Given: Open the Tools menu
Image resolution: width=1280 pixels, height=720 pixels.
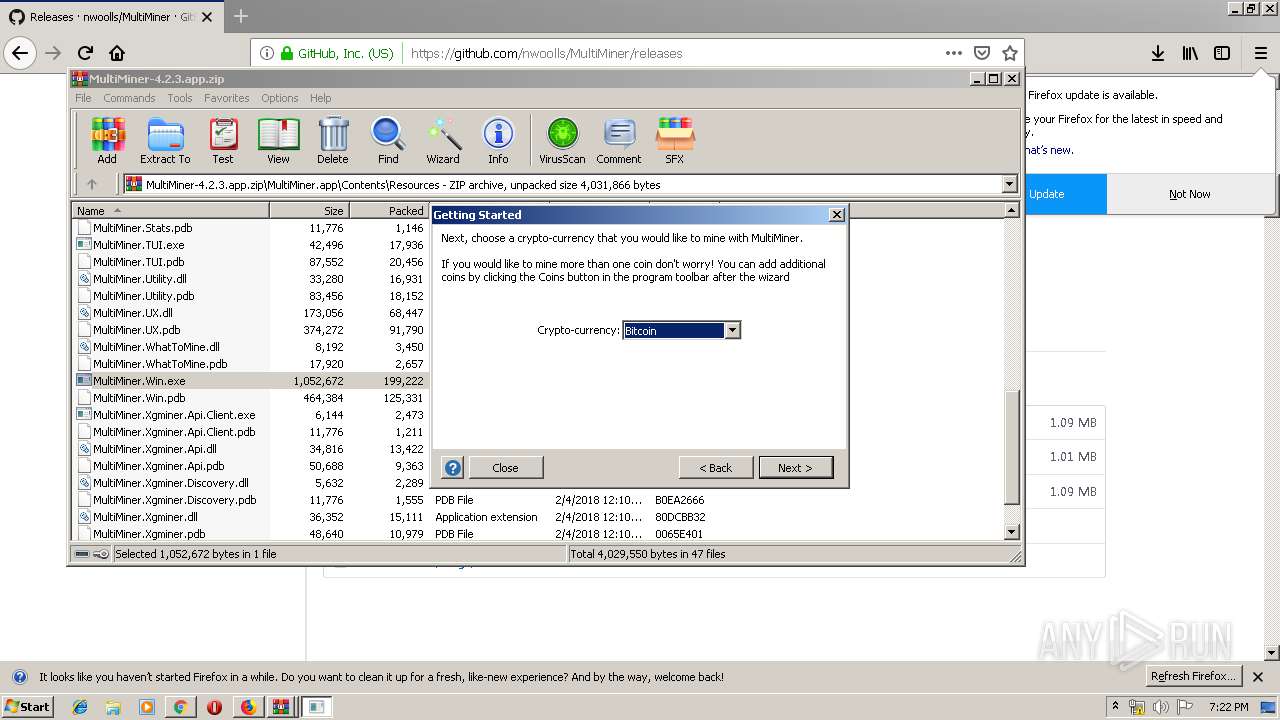Looking at the screenshot, I should pyautogui.click(x=180, y=98).
